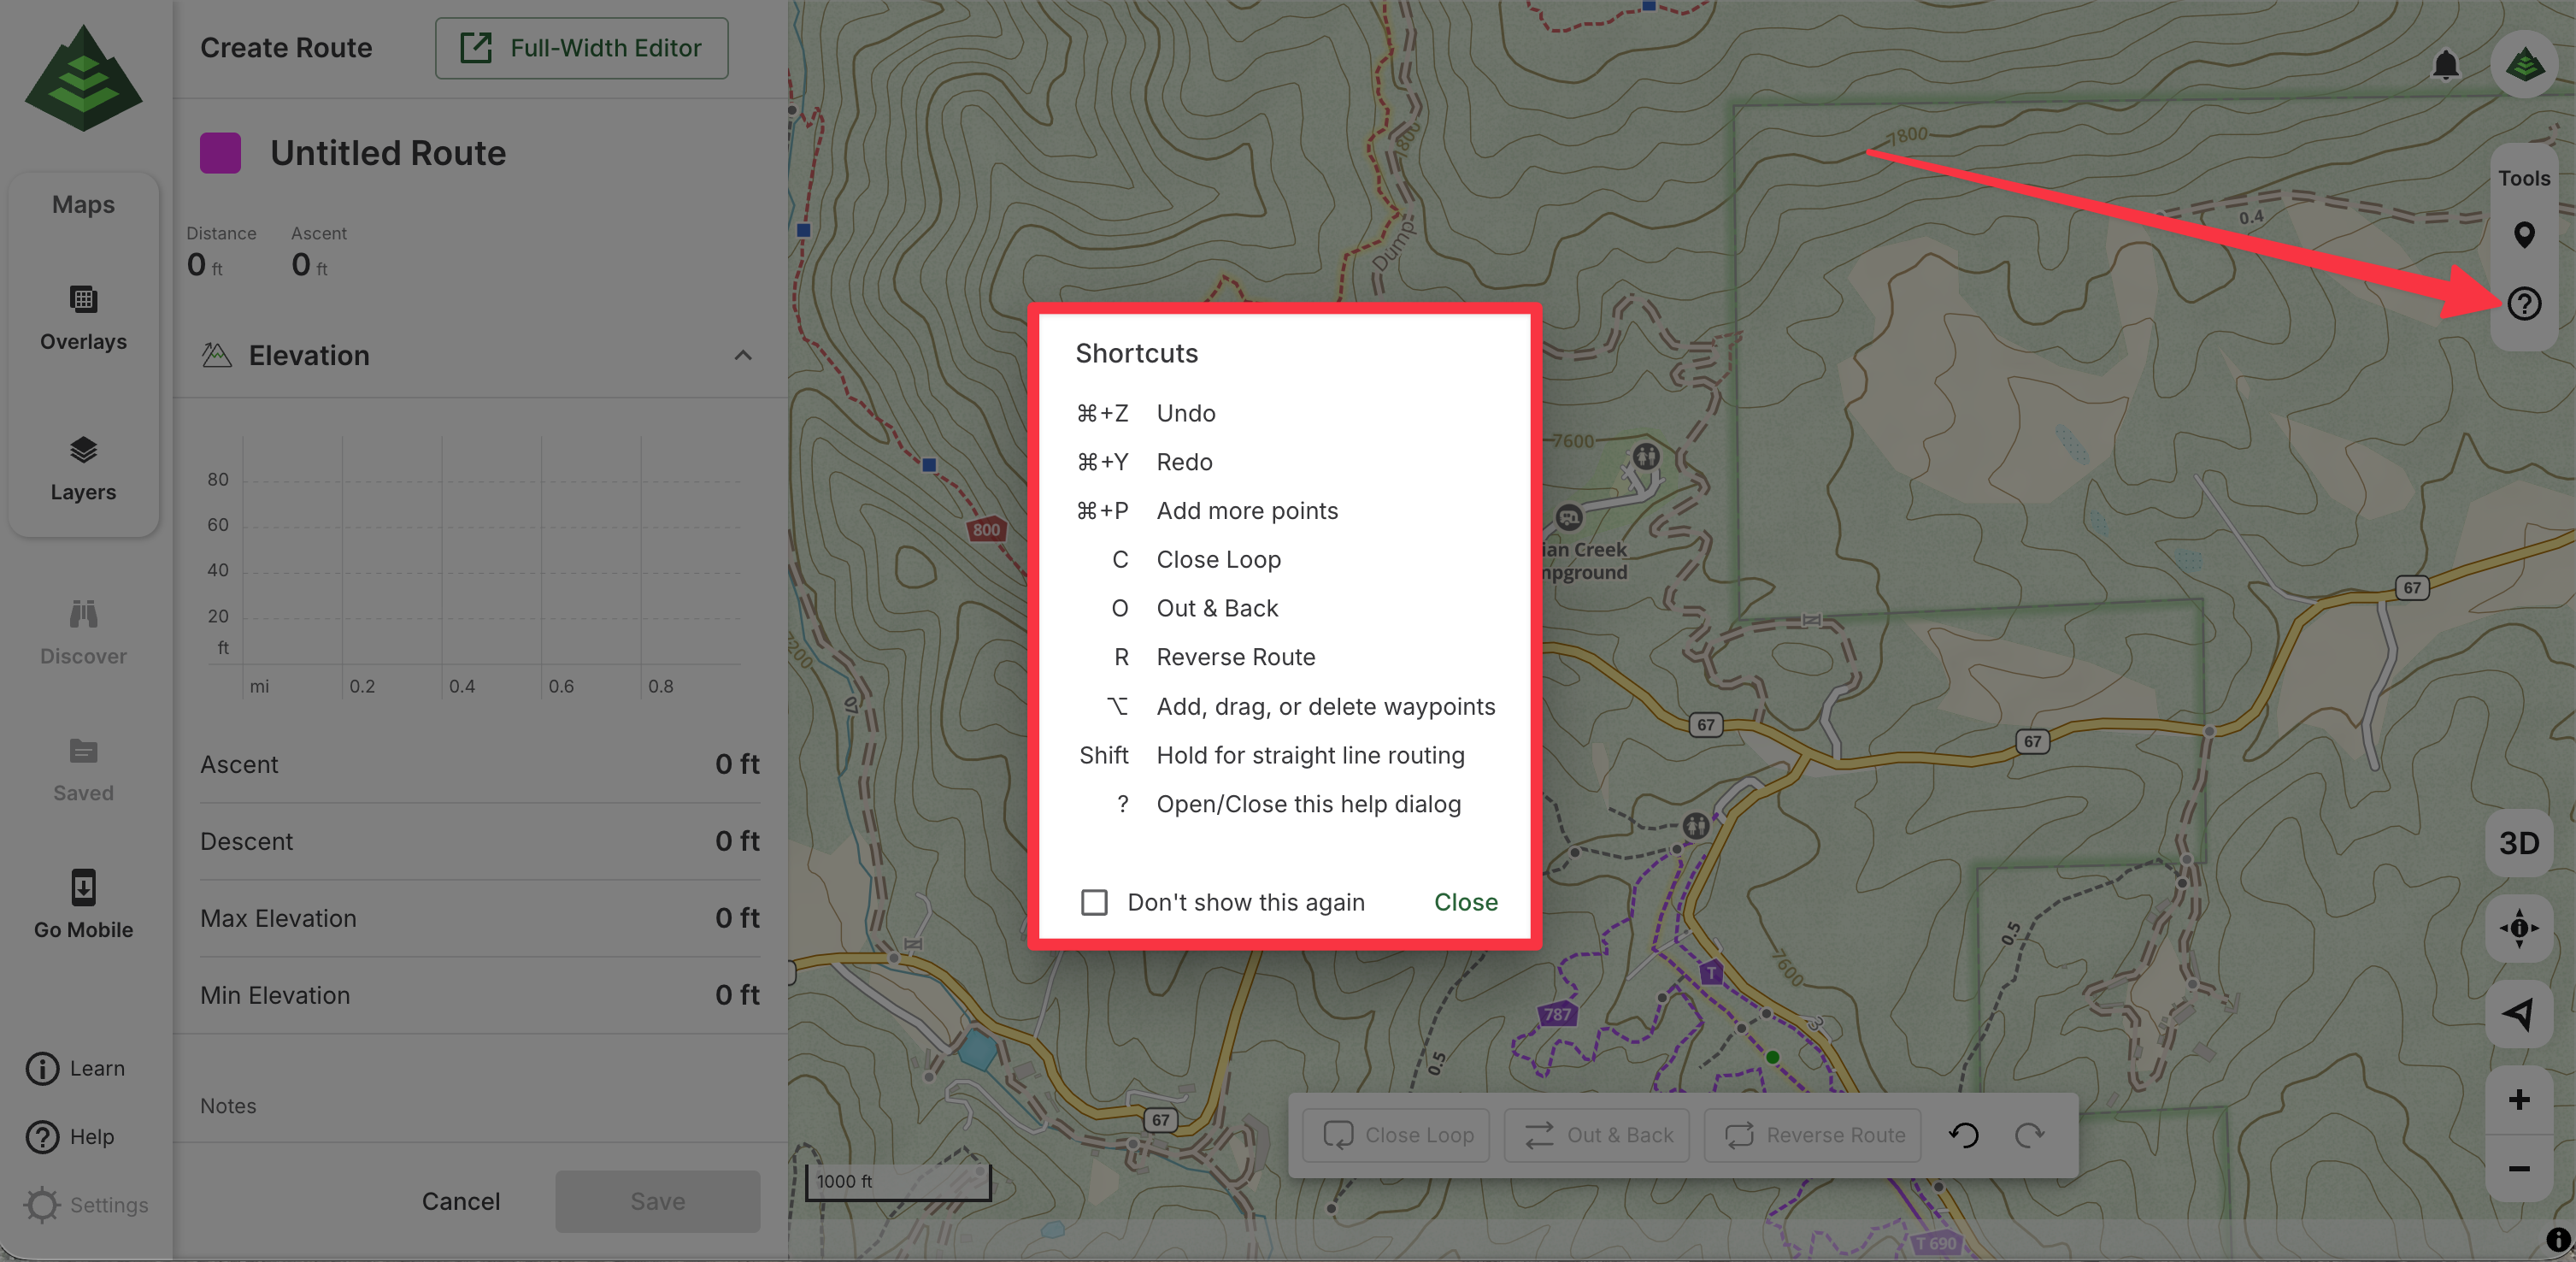The height and width of the screenshot is (1262, 2576).
Task: Close the Shortcuts dialog
Action: click(1465, 902)
